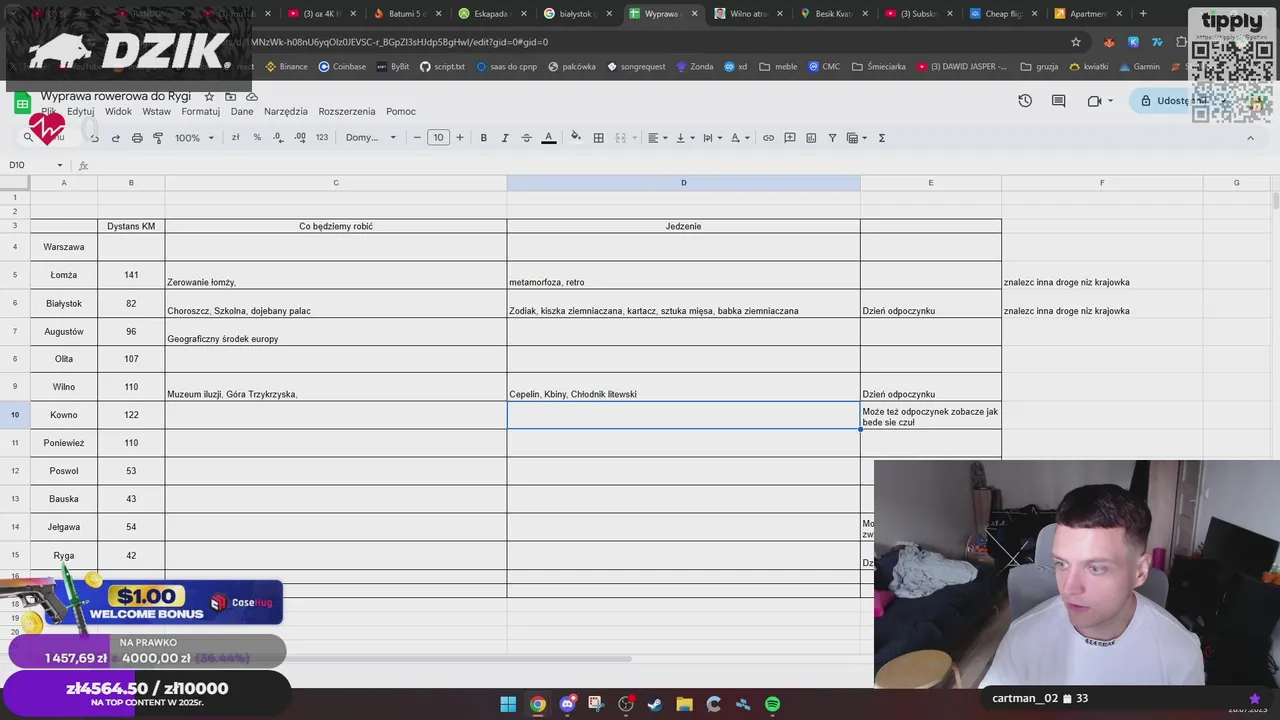The image size is (1280, 720).
Task: Open the songrequest bookmark
Action: coord(636,67)
